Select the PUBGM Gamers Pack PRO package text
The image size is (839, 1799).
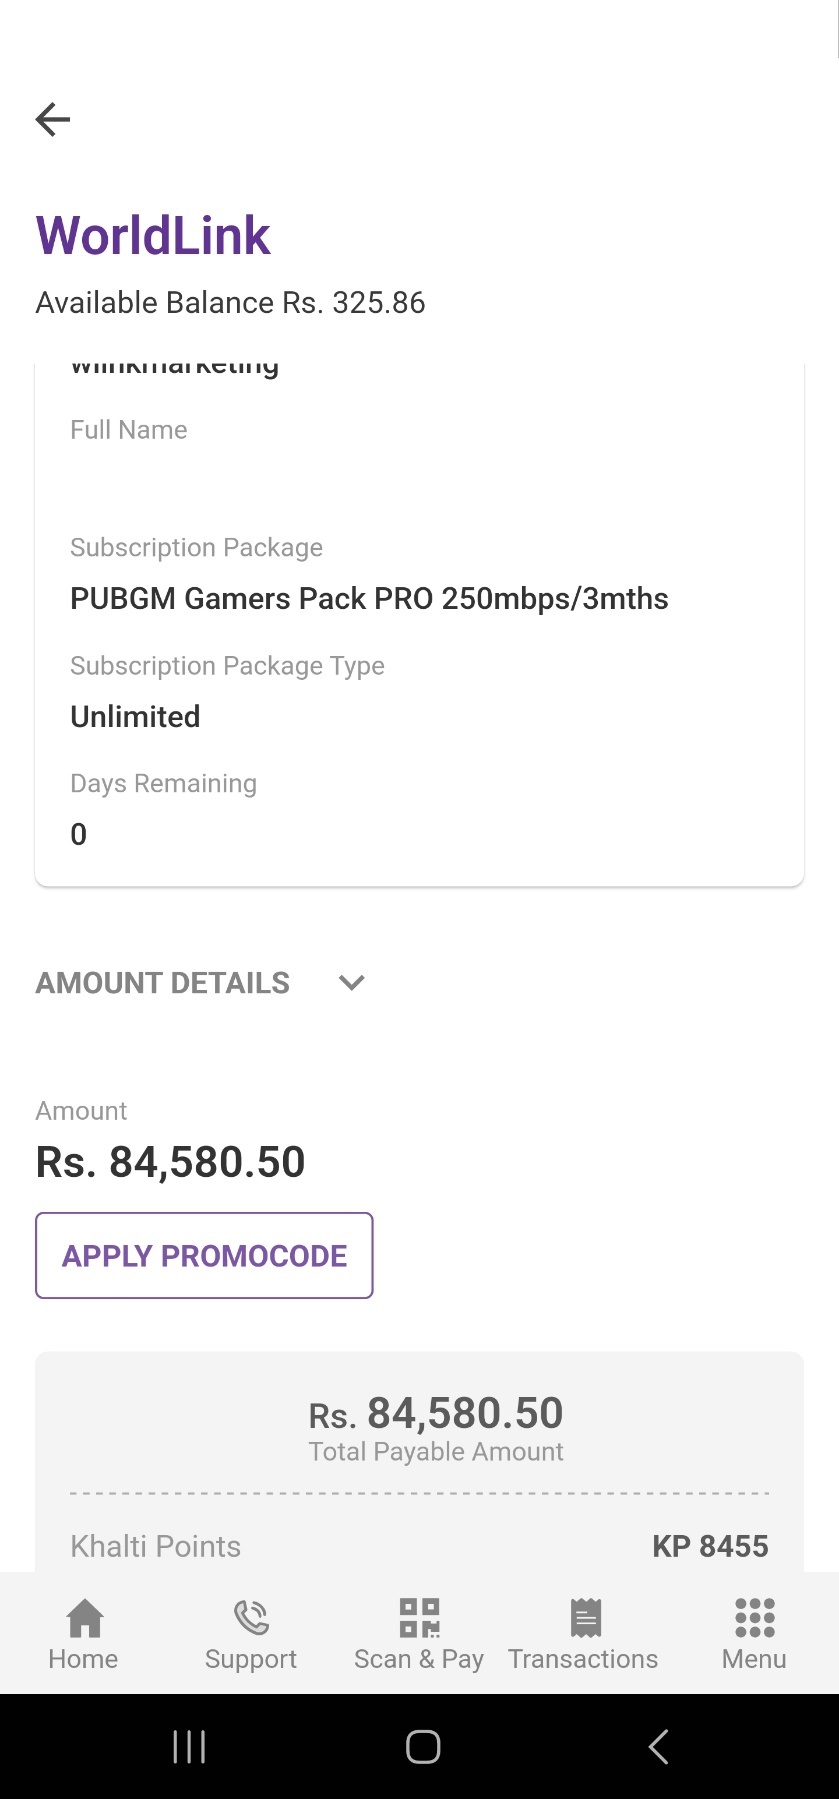369,599
